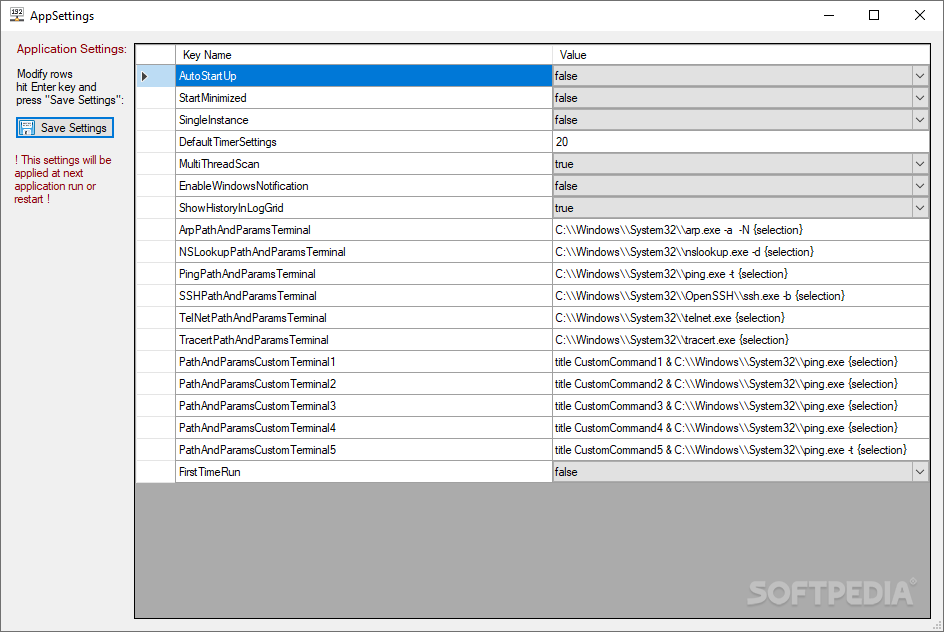
Task: Open the StartMinimized value dropdown
Action: pos(919,98)
